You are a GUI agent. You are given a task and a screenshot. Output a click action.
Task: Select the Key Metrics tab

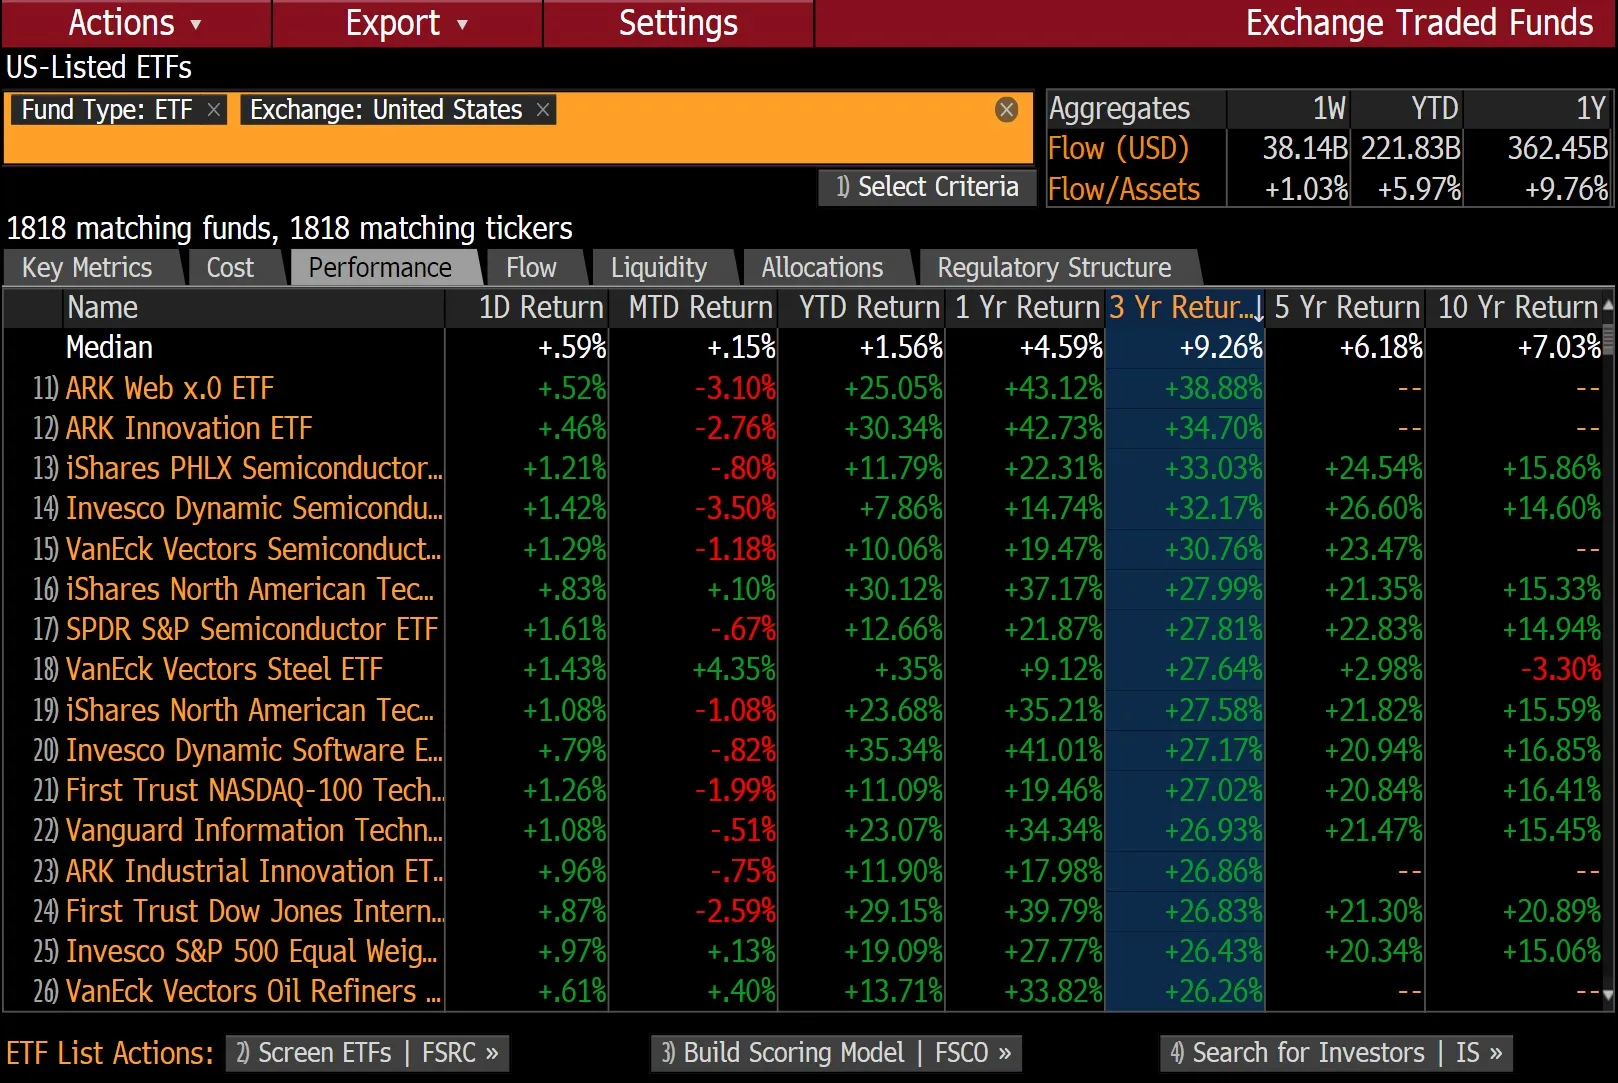tap(88, 267)
